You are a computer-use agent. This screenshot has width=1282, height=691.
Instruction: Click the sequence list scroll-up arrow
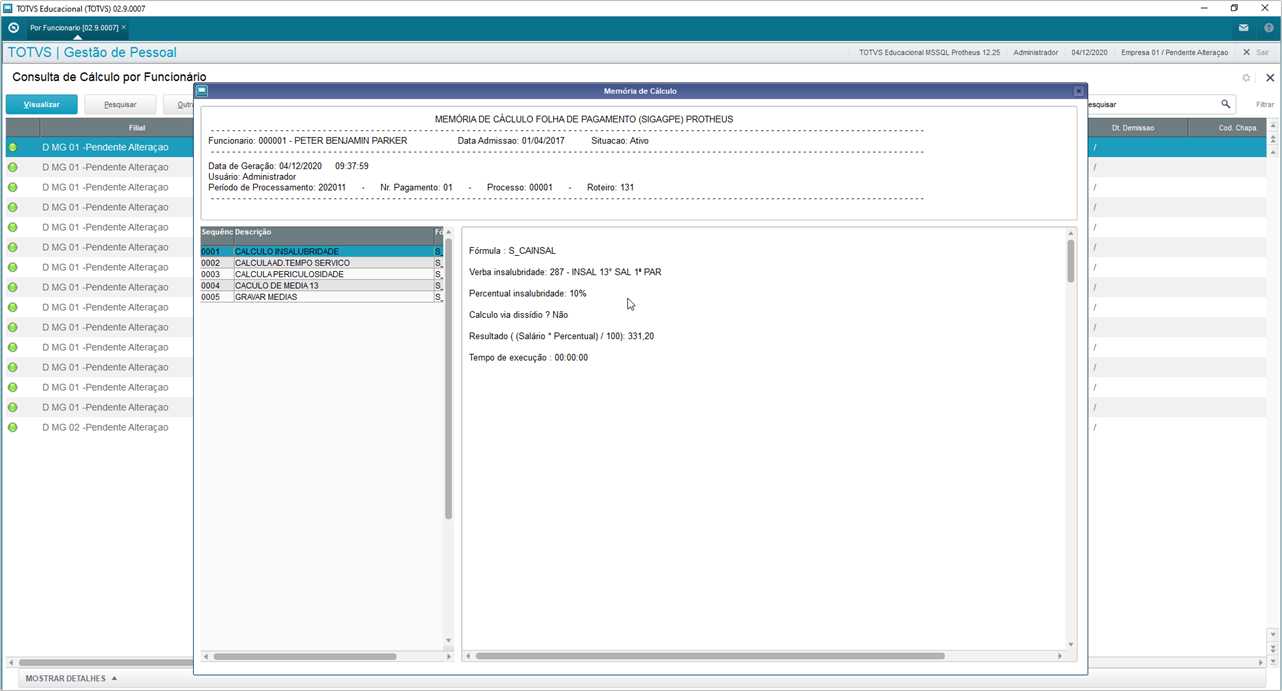point(448,232)
